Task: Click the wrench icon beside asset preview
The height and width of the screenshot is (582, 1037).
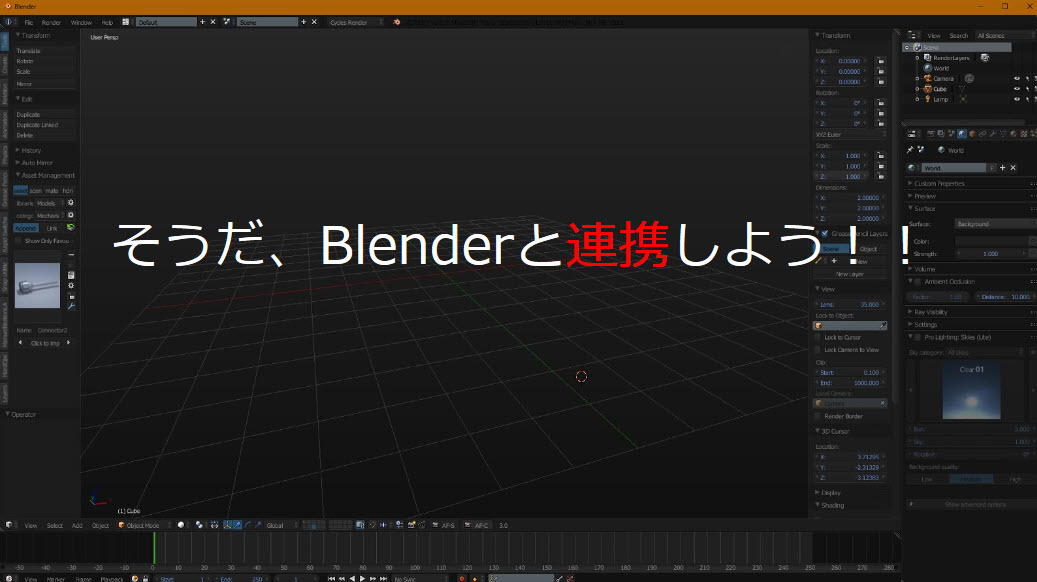Action: (x=71, y=307)
